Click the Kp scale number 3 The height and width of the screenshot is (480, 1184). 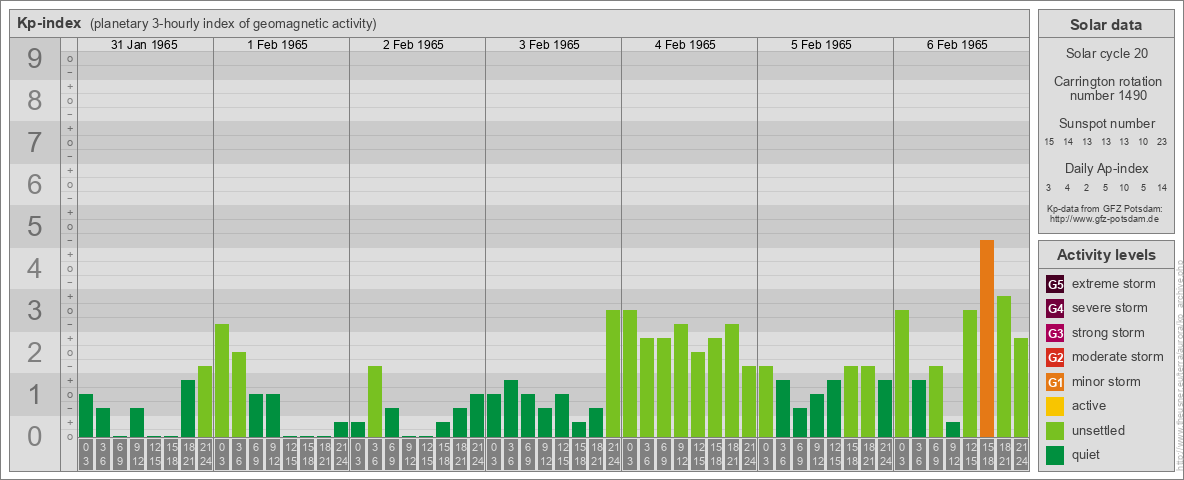pos(34,310)
